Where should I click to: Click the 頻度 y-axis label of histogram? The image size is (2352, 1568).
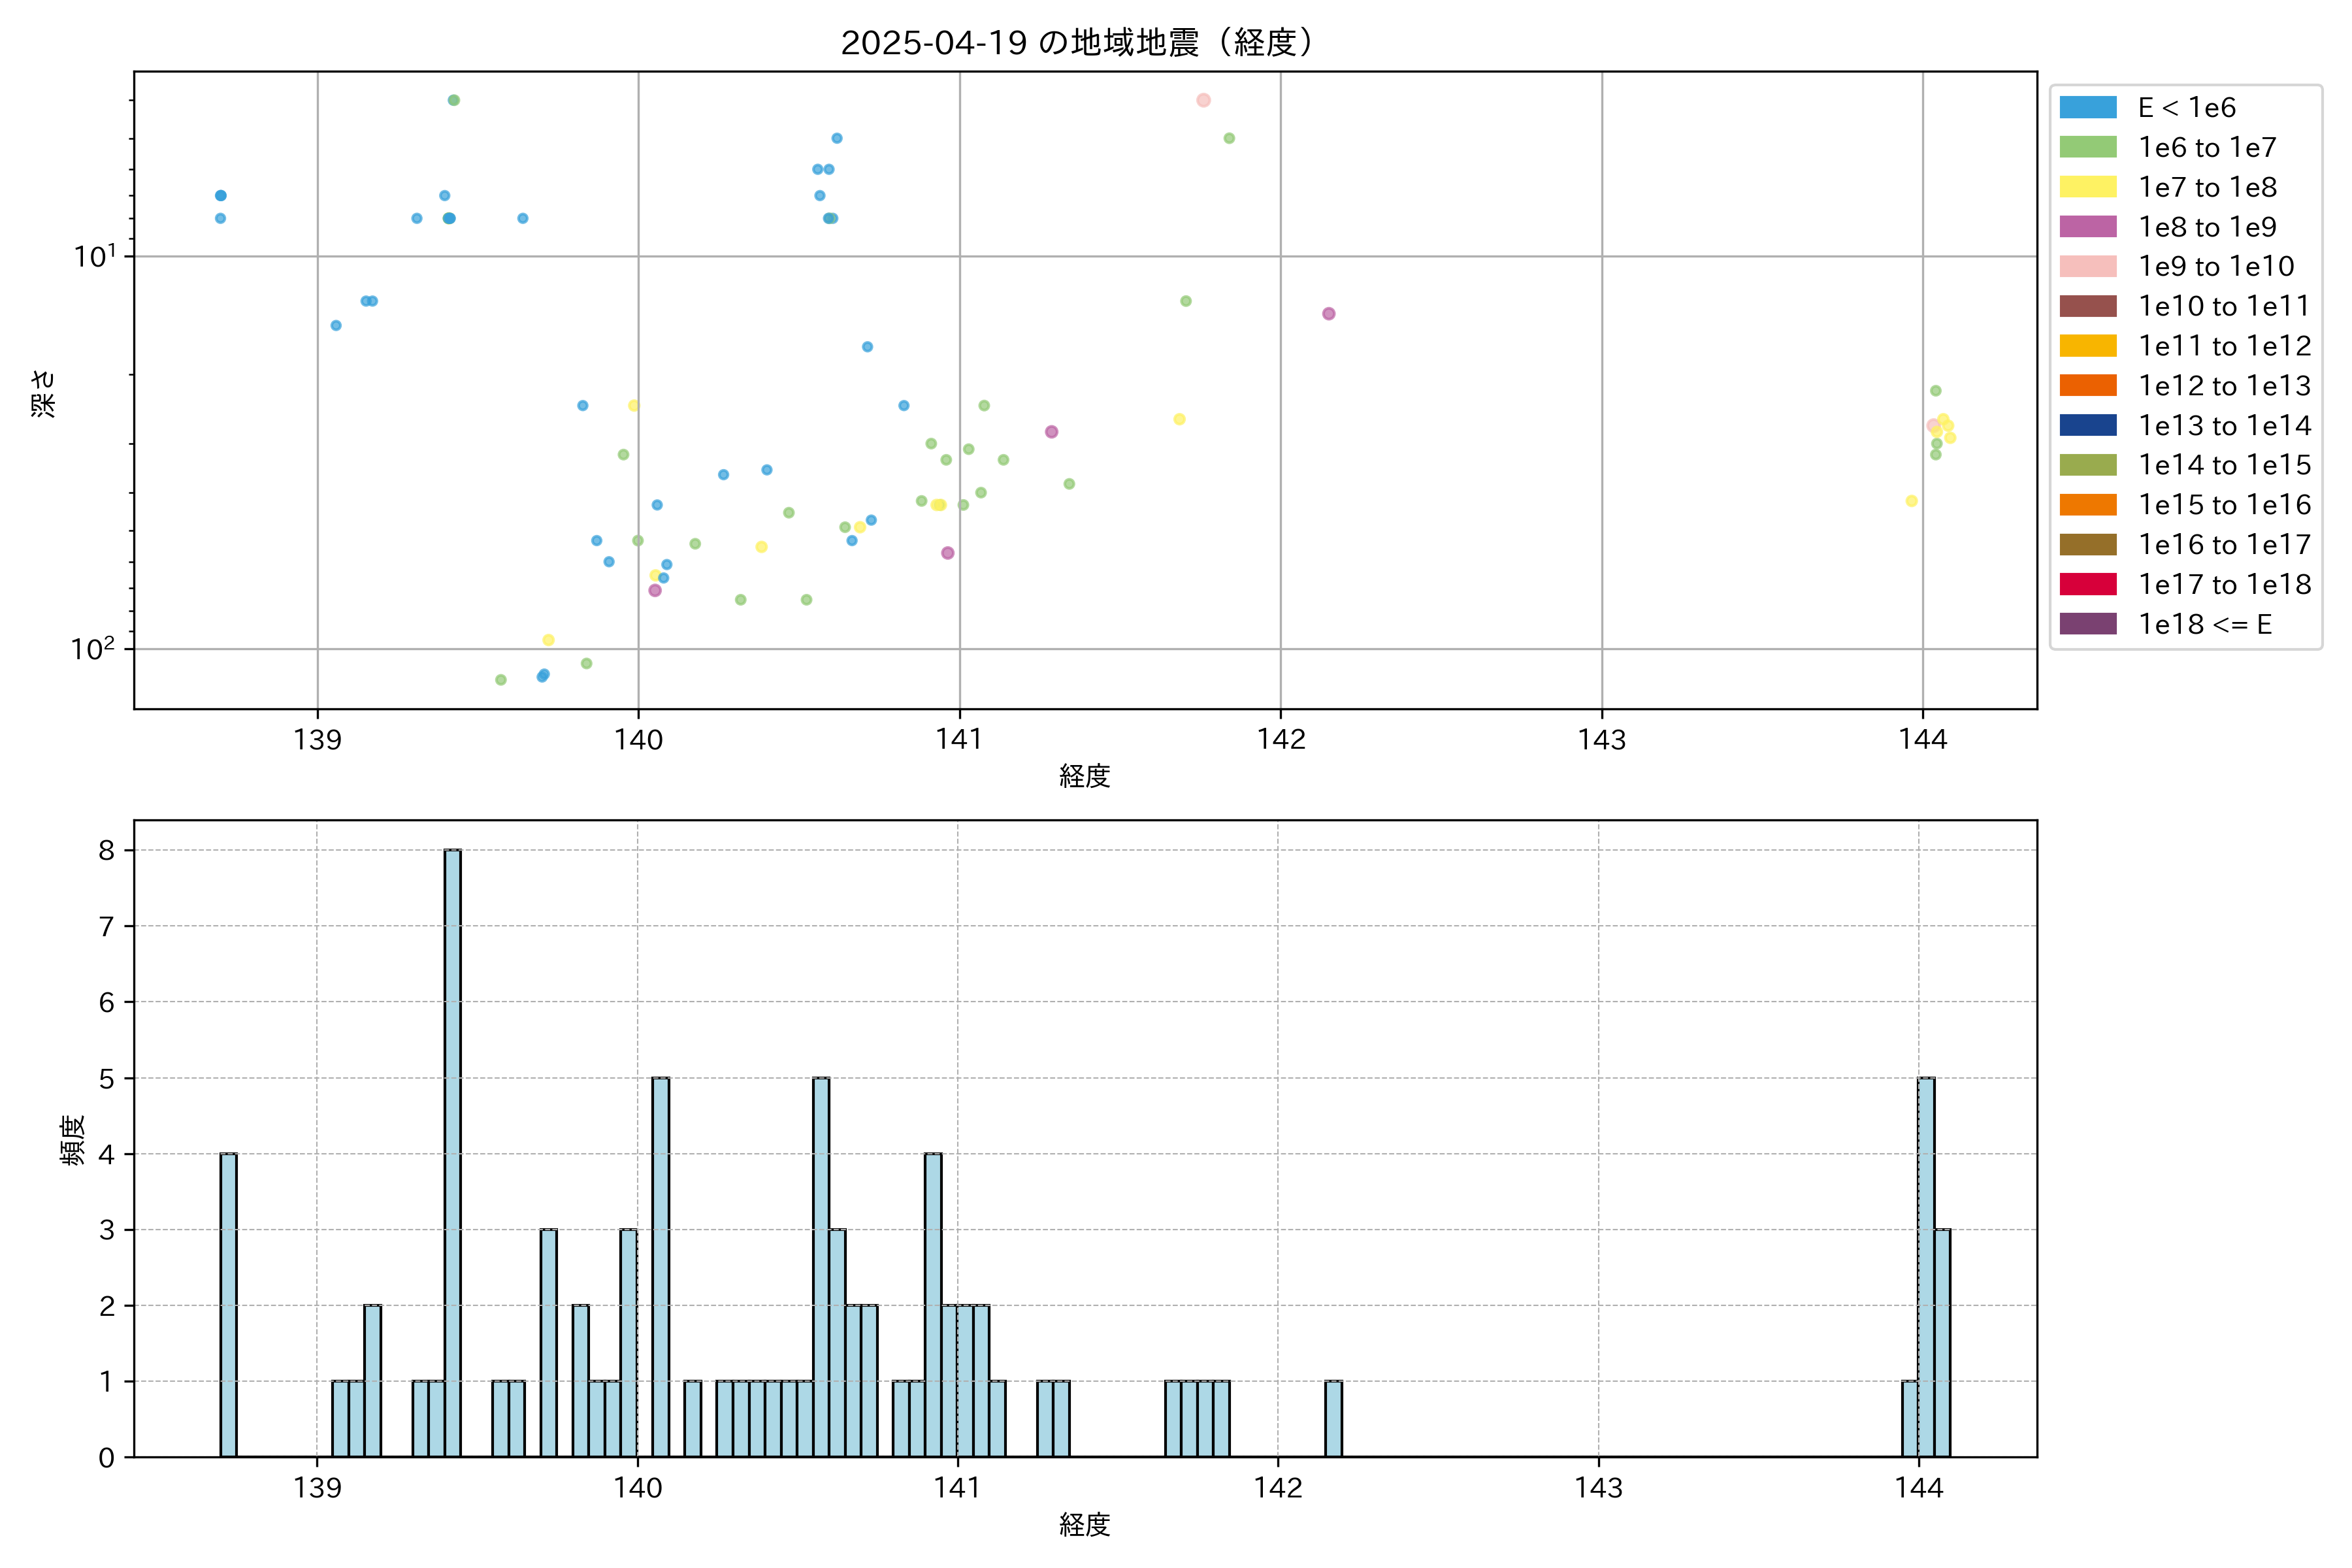tap(73, 1140)
